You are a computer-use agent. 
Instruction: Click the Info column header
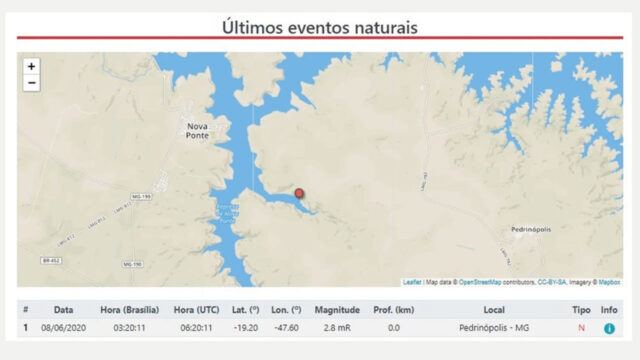point(609,310)
